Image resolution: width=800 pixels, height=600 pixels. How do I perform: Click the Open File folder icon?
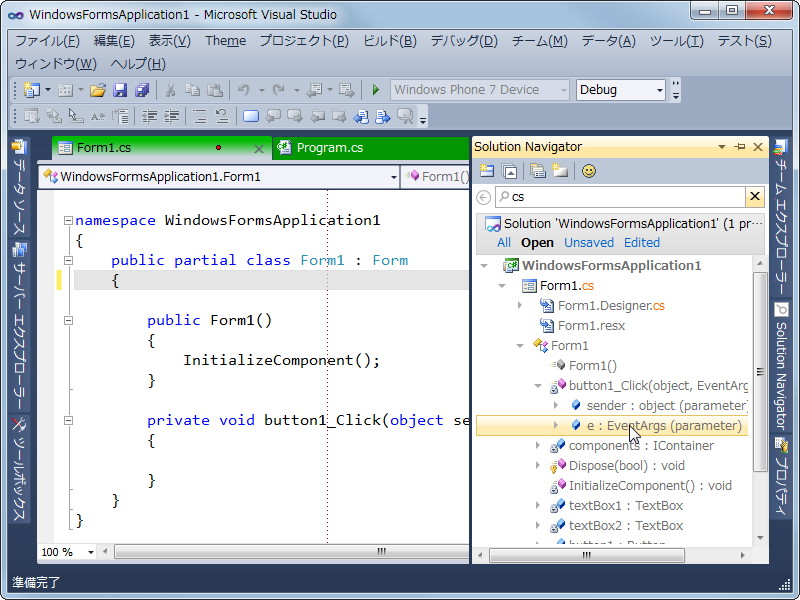tap(97, 90)
